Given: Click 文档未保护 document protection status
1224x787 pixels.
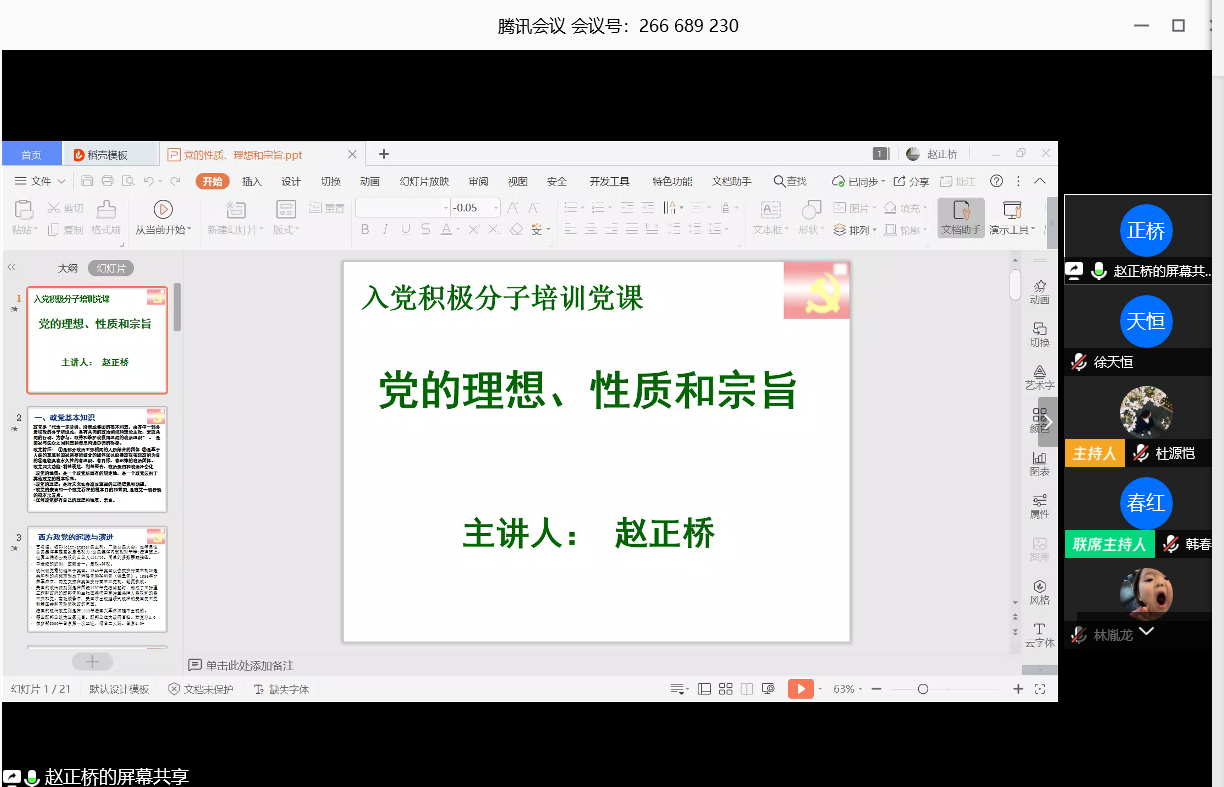Looking at the screenshot, I should coord(201,689).
